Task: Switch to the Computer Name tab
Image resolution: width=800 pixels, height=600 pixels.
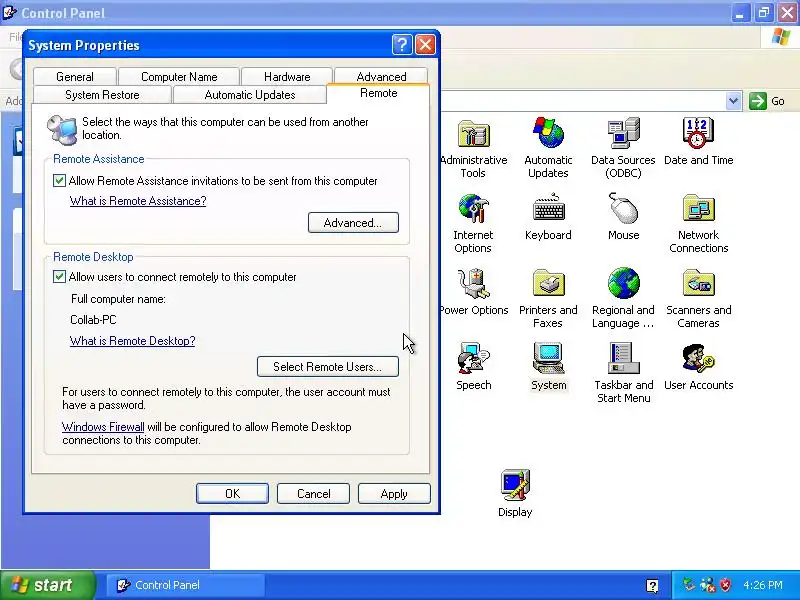Action: pyautogui.click(x=179, y=77)
